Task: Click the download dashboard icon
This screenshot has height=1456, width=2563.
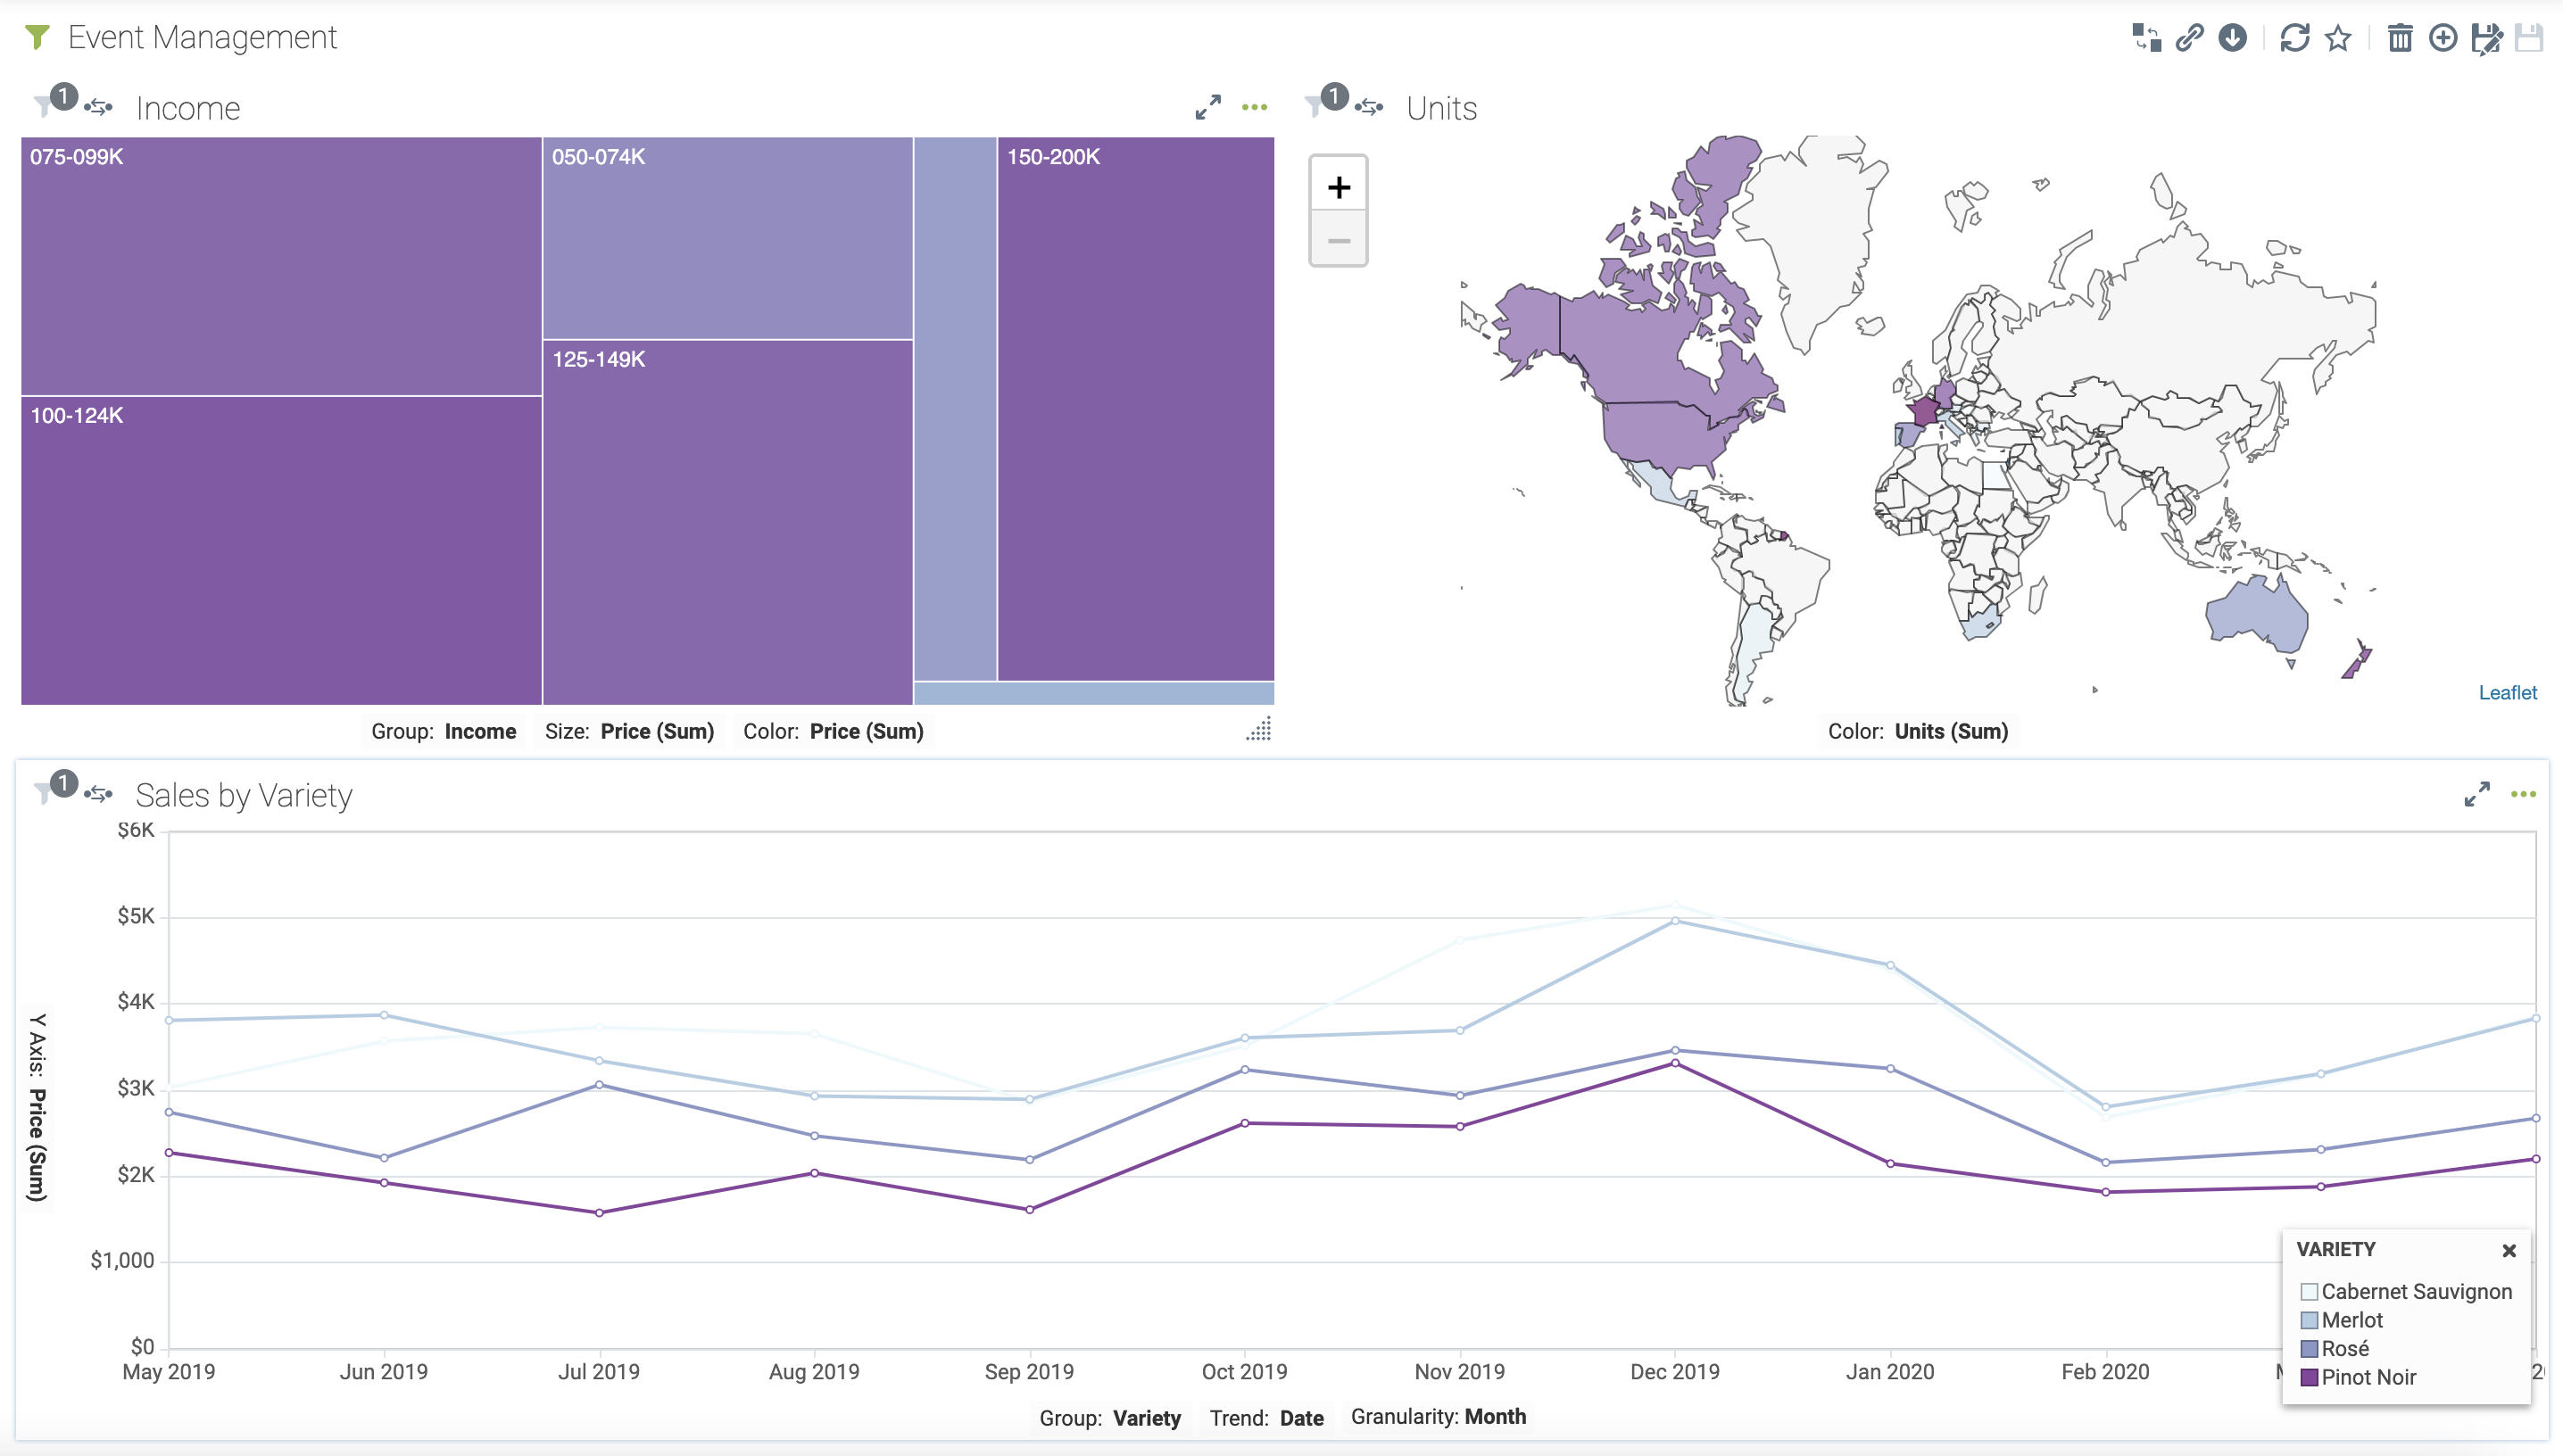Action: (2233, 38)
